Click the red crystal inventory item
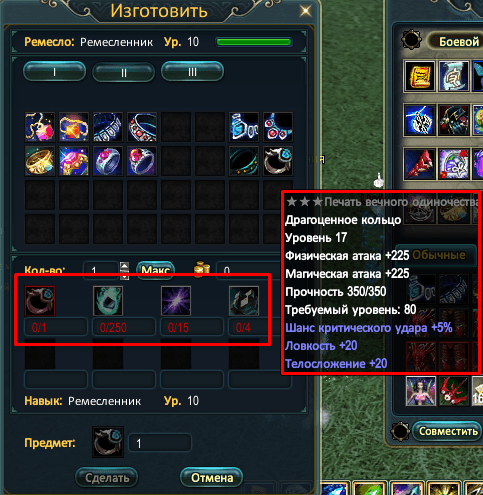The height and width of the screenshot is (495, 483). pos(420,164)
